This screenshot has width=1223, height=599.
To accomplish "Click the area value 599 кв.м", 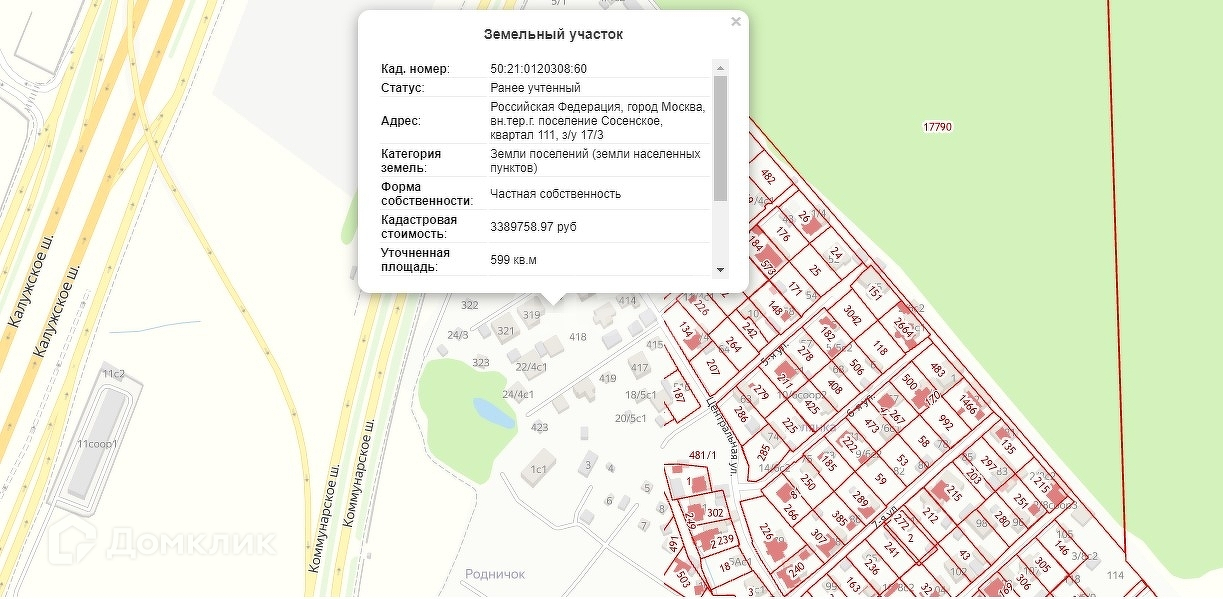I will [x=513, y=260].
